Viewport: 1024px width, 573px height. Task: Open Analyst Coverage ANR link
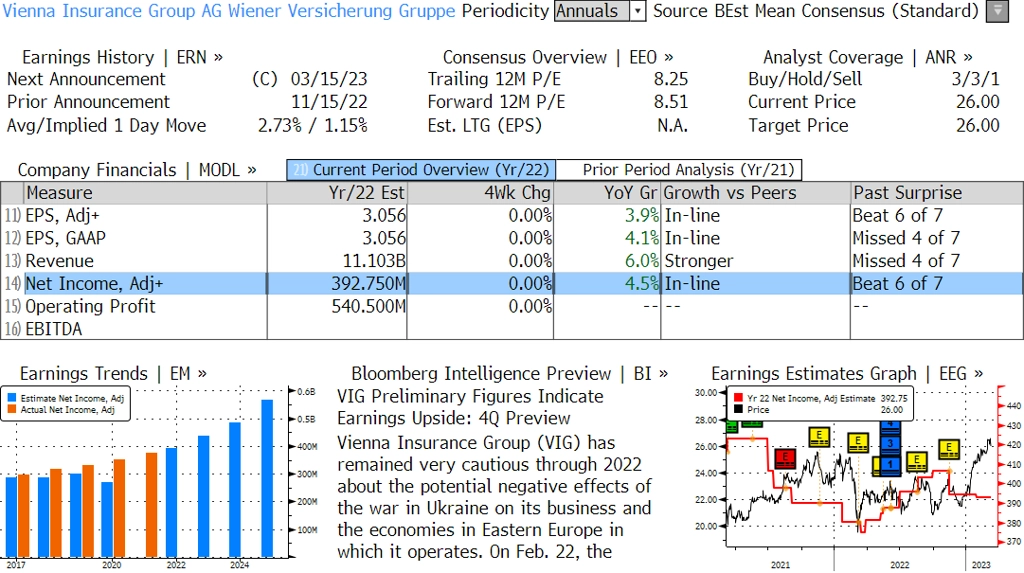tap(868, 57)
